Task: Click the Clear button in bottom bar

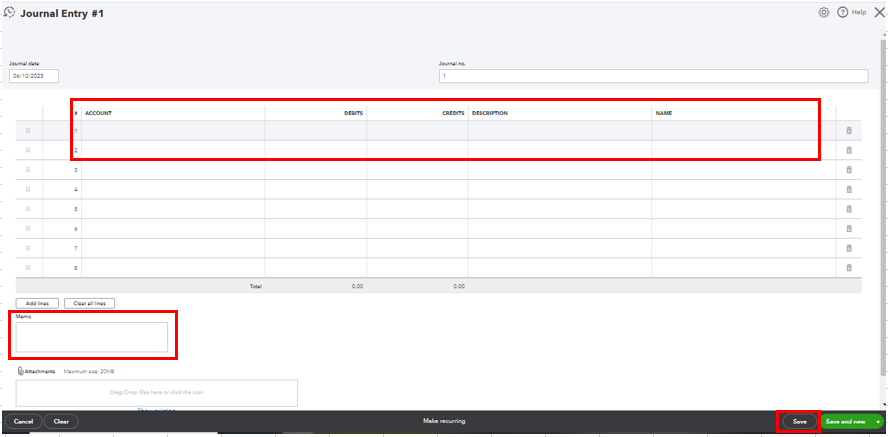Action: 61,422
